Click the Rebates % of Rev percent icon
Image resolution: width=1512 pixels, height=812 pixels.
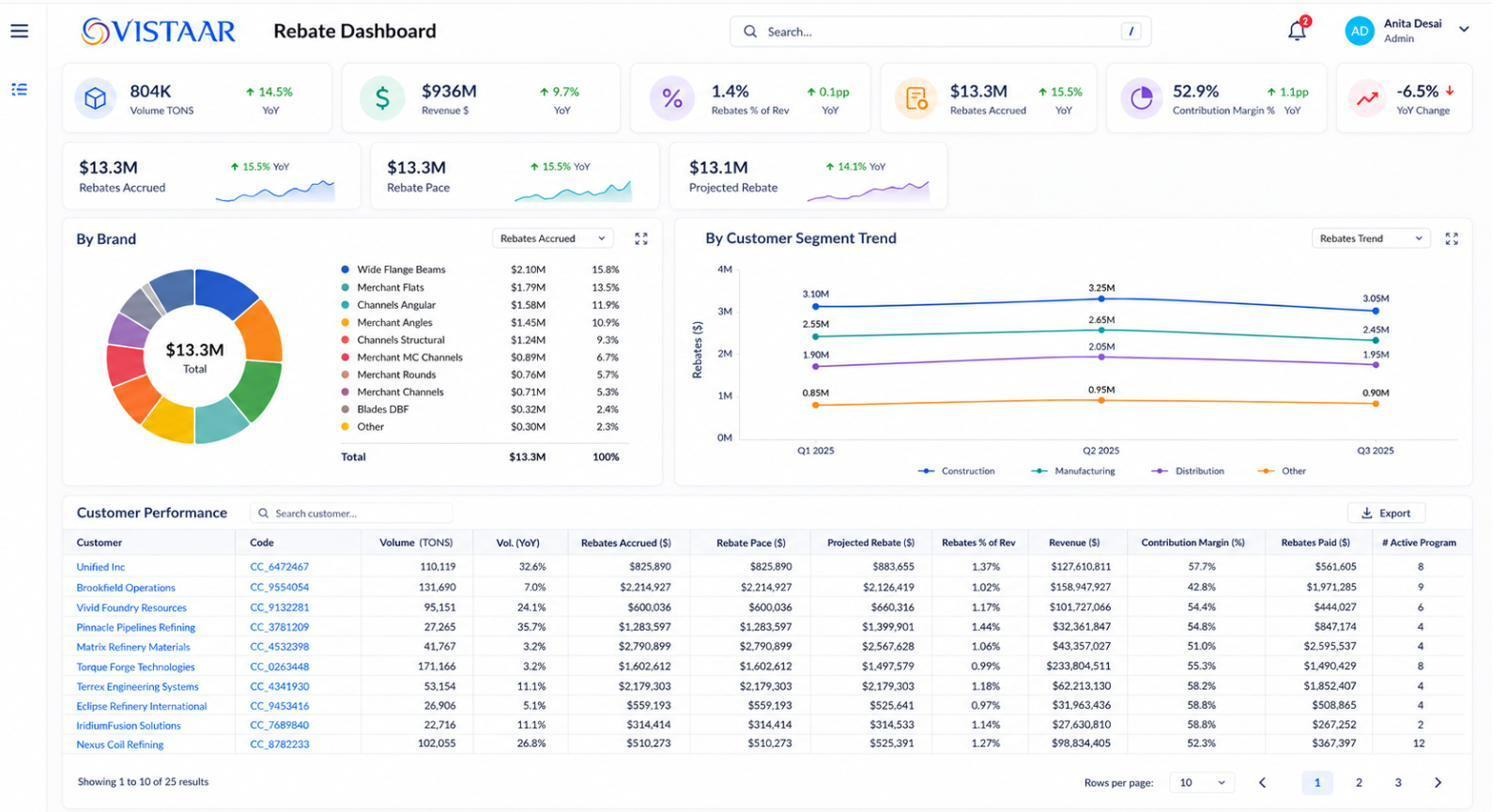coord(672,99)
